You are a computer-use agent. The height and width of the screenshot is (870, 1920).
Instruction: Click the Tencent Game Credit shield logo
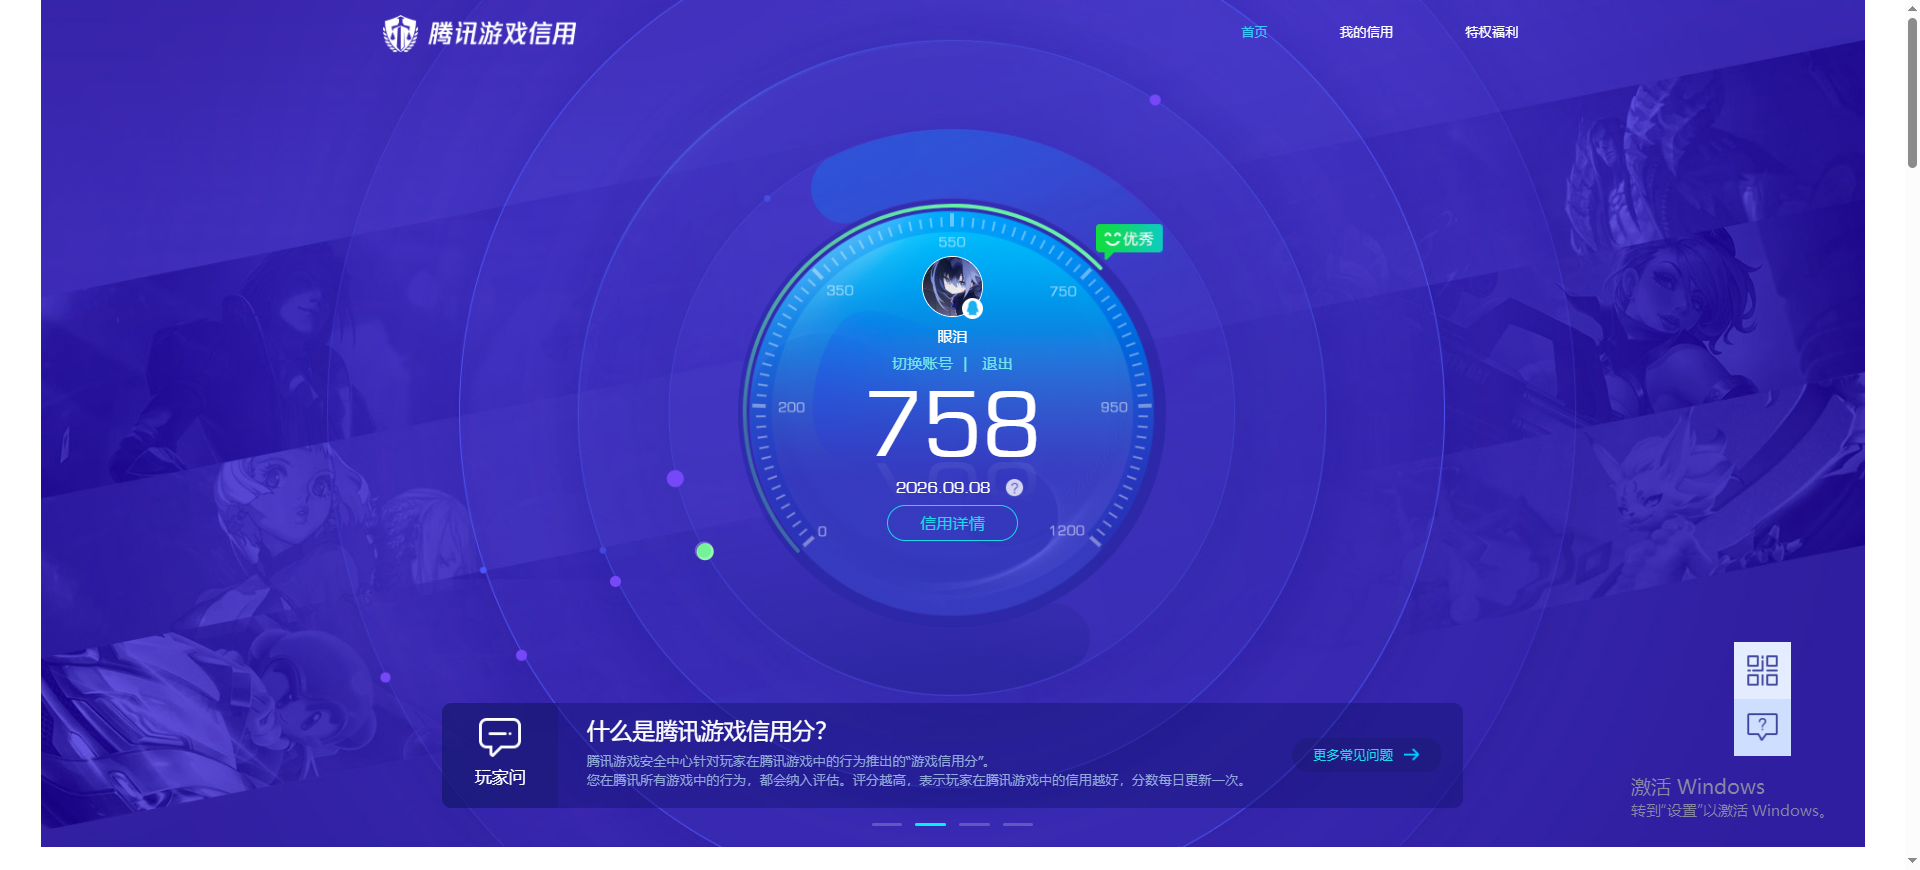coord(400,34)
